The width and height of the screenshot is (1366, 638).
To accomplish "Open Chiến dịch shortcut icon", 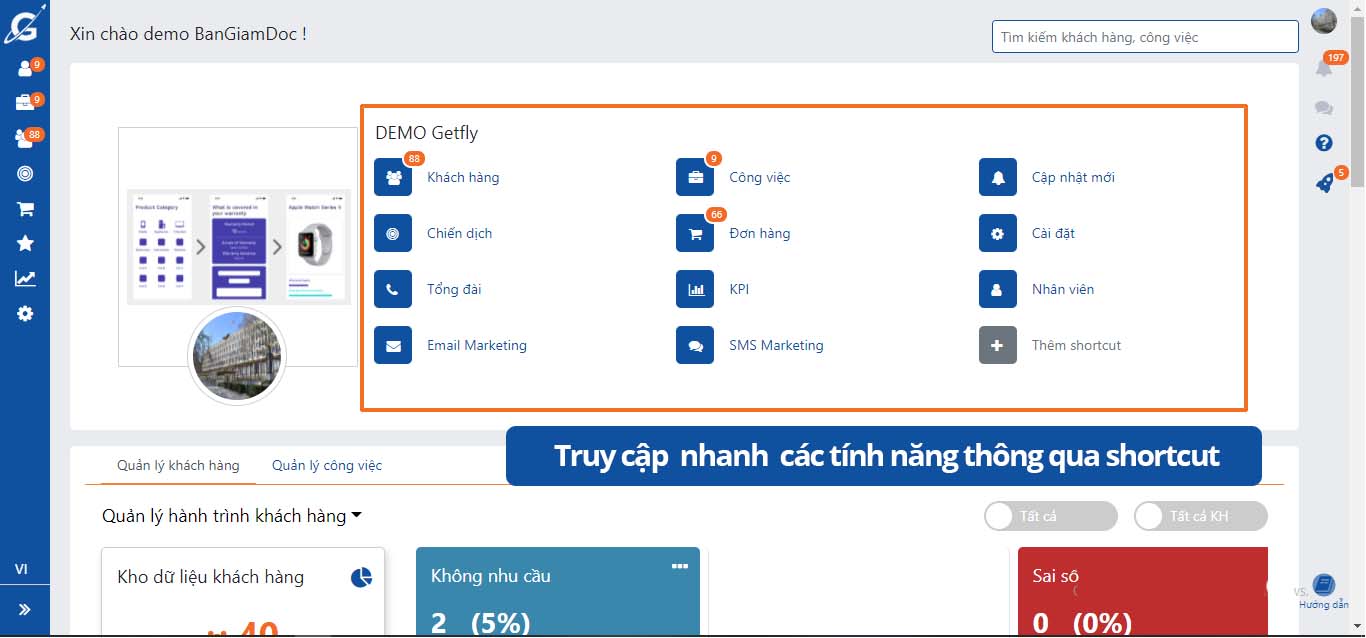I will pyautogui.click(x=393, y=233).
